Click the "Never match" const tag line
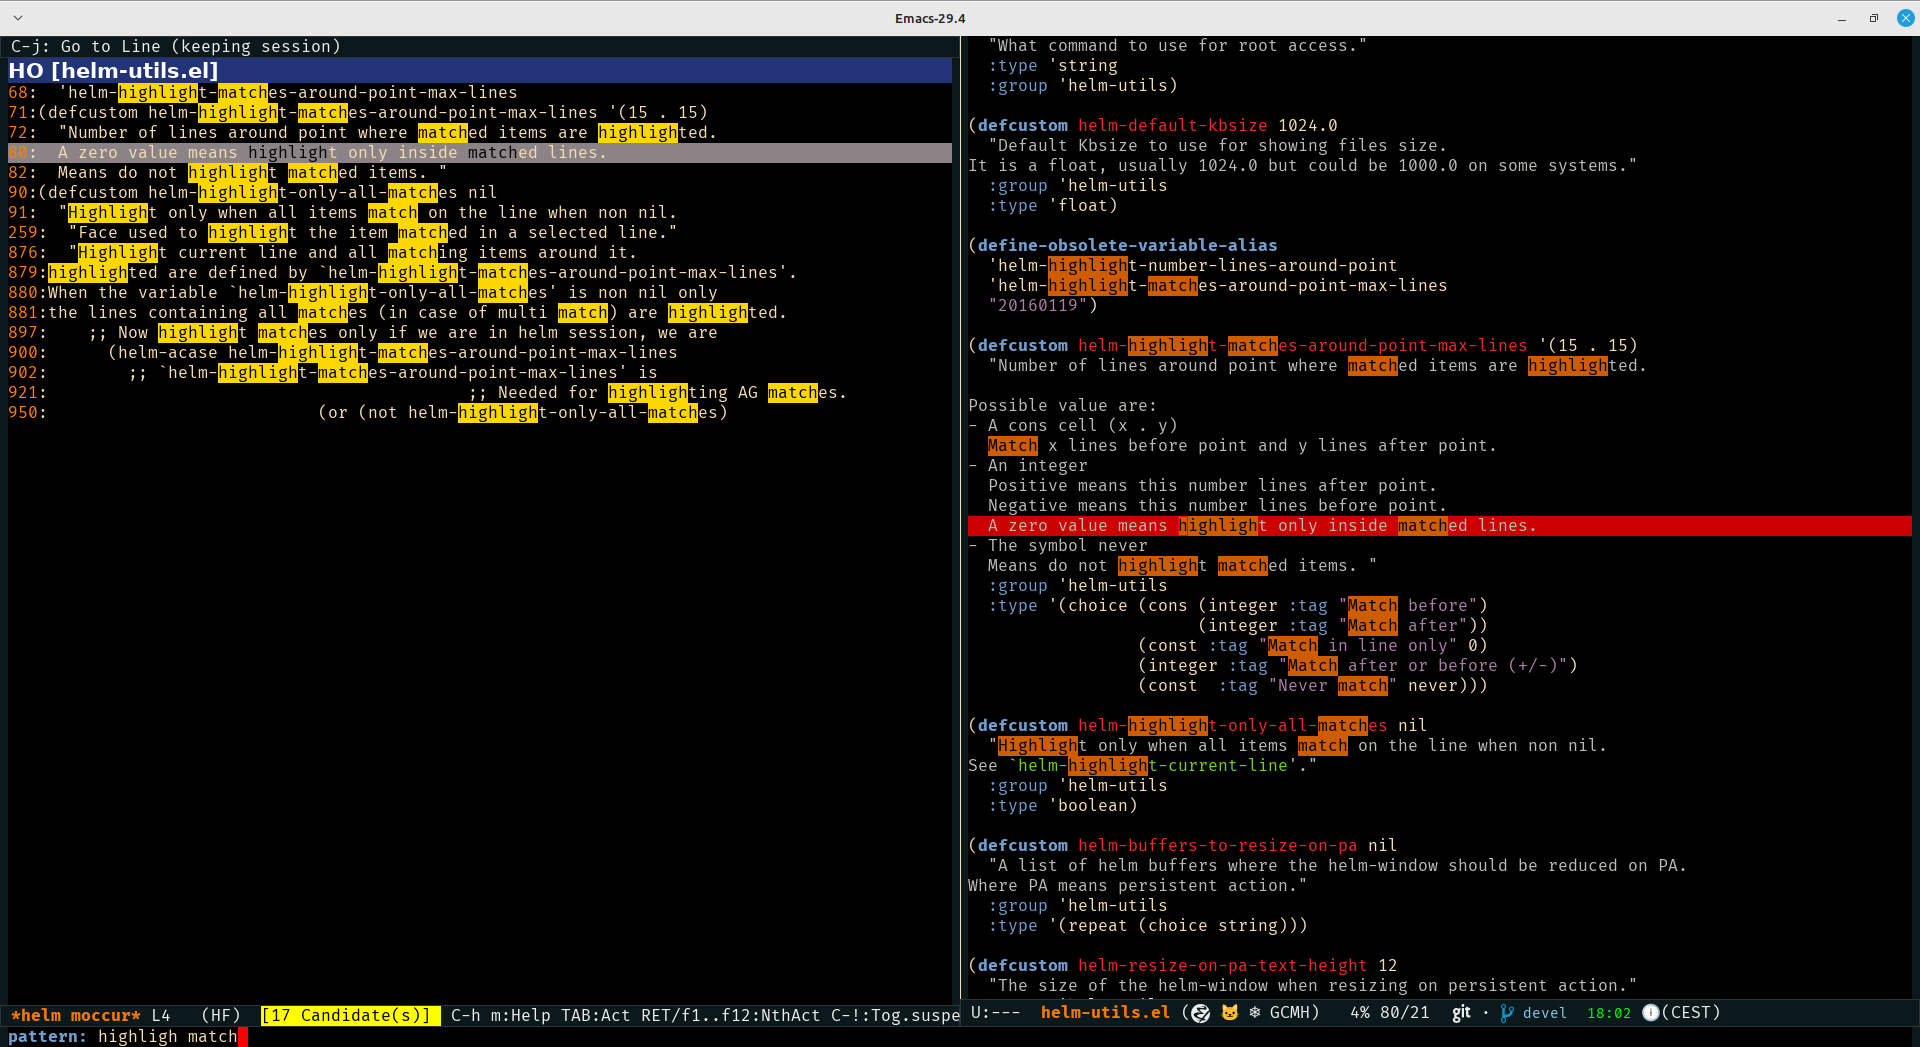The height and width of the screenshot is (1047, 1920). (1313, 685)
